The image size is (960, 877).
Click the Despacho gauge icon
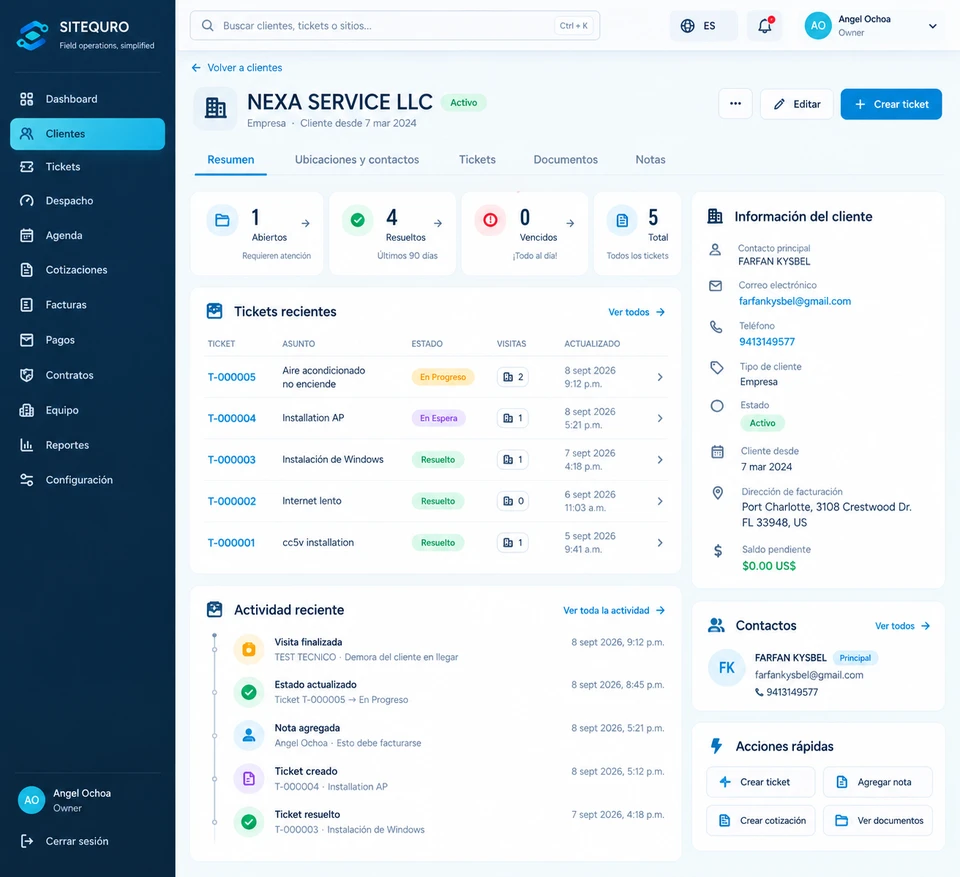pos(26,201)
